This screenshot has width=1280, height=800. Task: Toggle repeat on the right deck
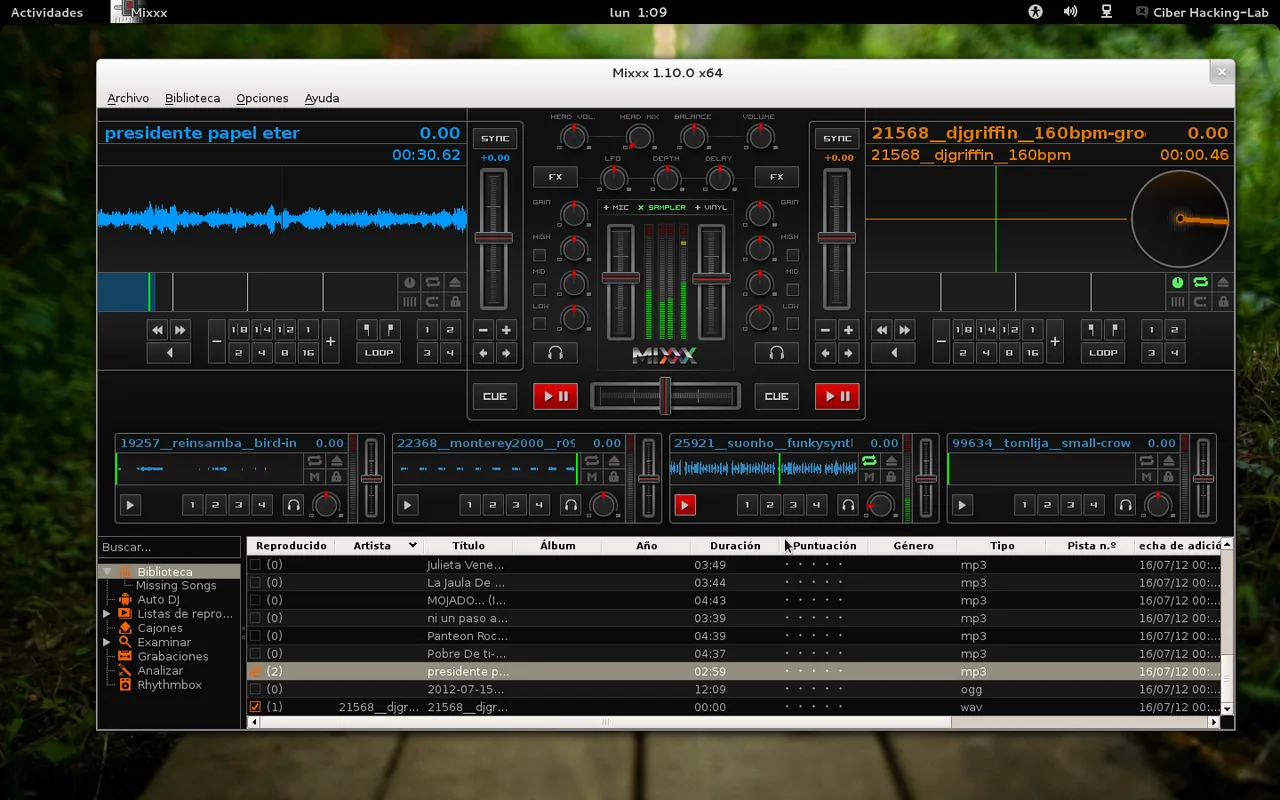click(x=1200, y=283)
